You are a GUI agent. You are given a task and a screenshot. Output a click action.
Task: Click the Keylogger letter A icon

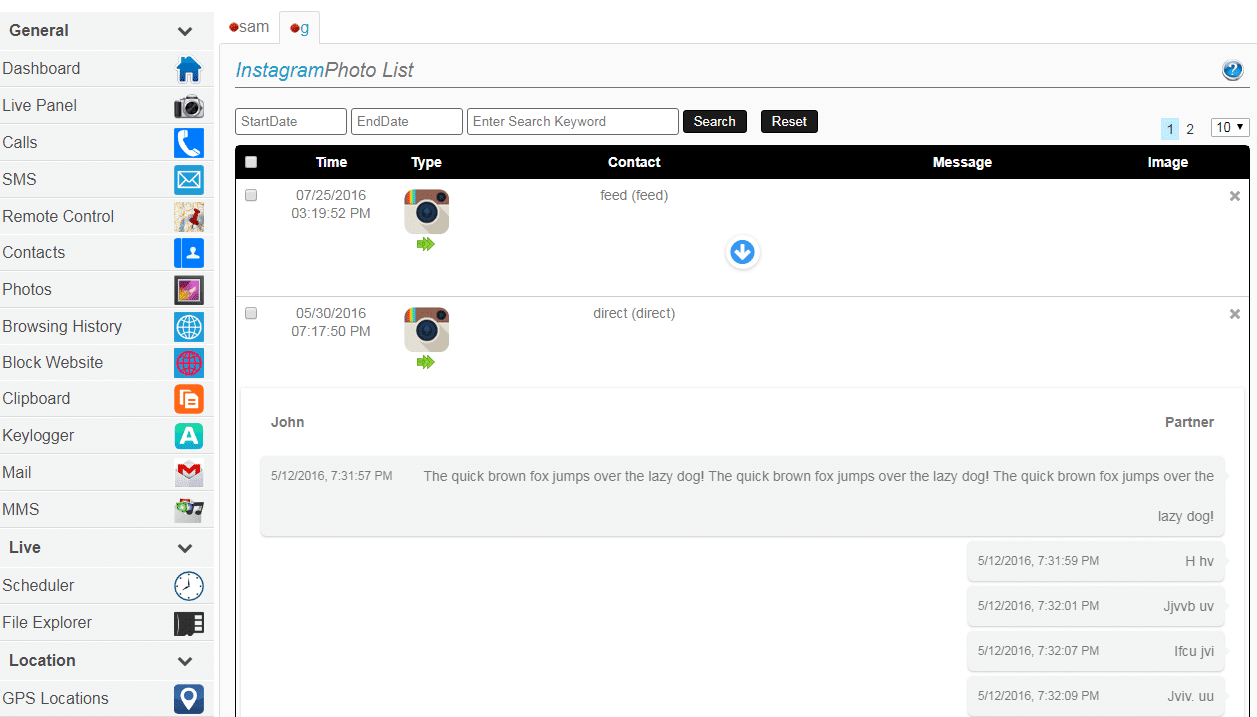point(188,436)
